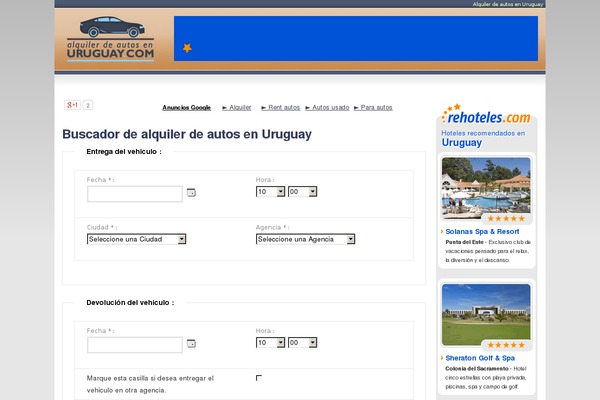Open the Alquiler ad link
Viewport: 600px width, 400px height.
(x=237, y=108)
